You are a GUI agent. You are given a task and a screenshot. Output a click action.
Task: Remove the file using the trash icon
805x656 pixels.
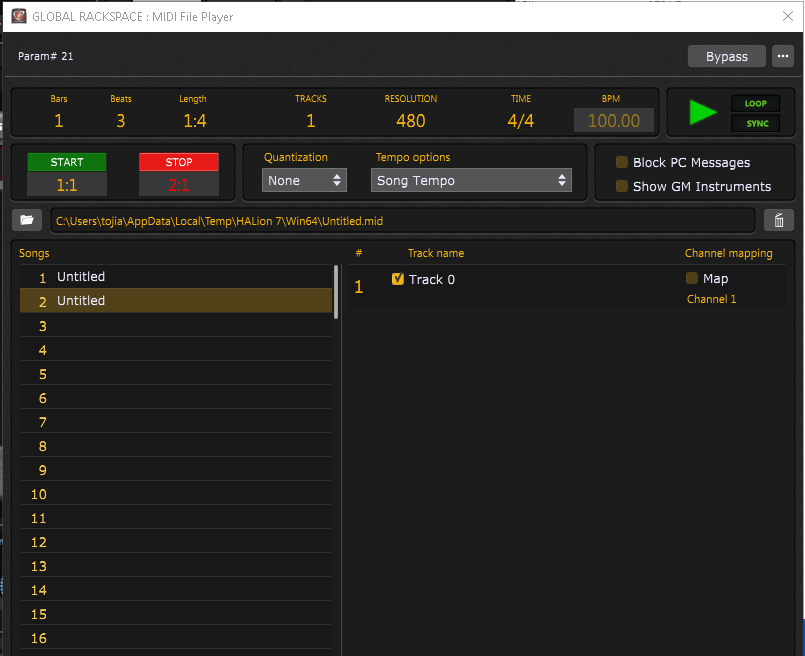click(x=778, y=220)
